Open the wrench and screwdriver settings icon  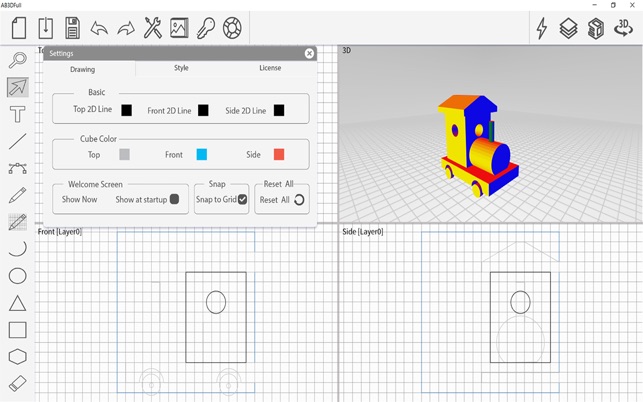pos(153,28)
